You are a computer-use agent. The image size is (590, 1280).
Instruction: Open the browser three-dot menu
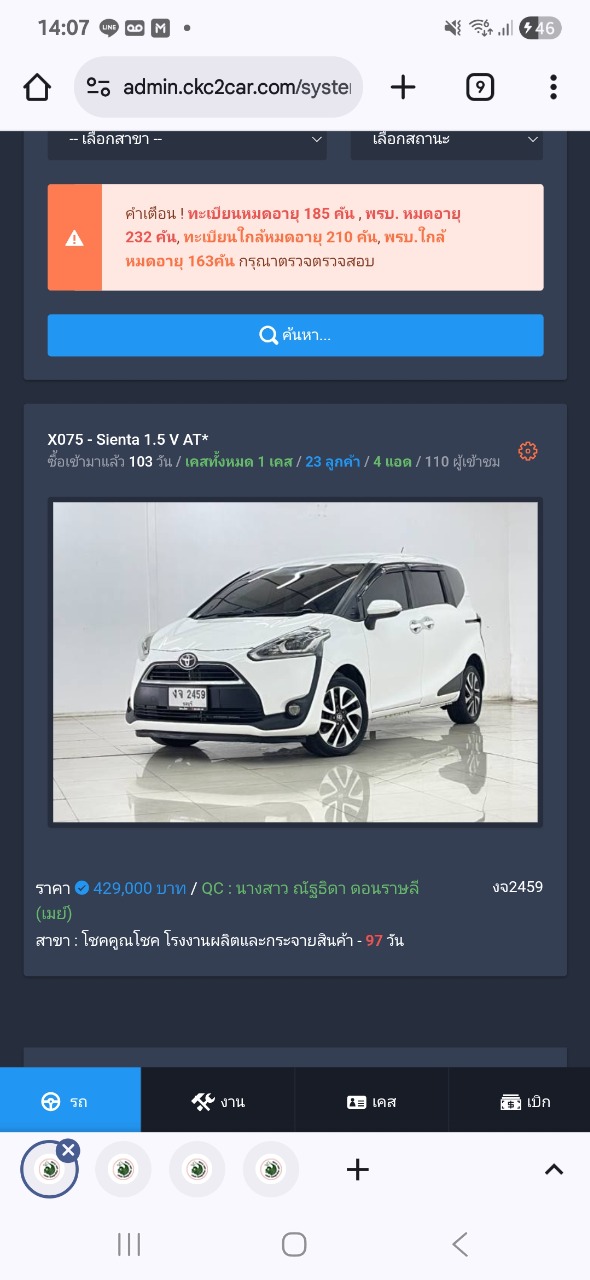coord(553,88)
